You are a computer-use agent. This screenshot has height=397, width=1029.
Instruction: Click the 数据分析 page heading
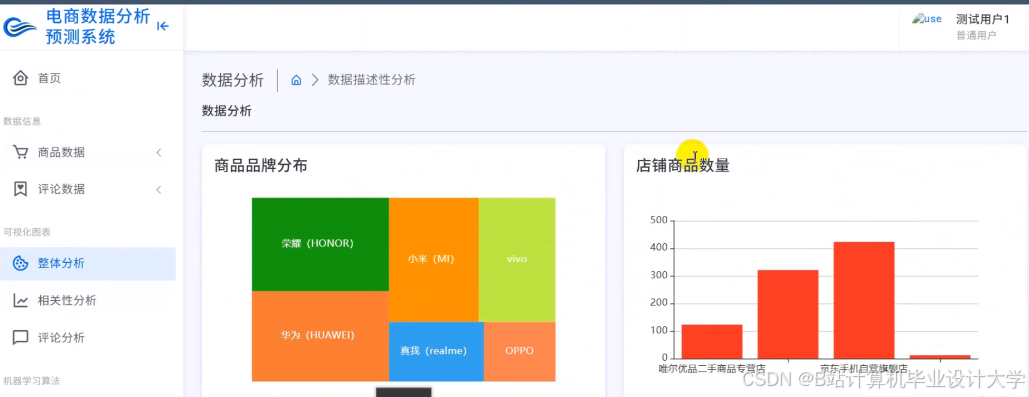click(x=233, y=81)
